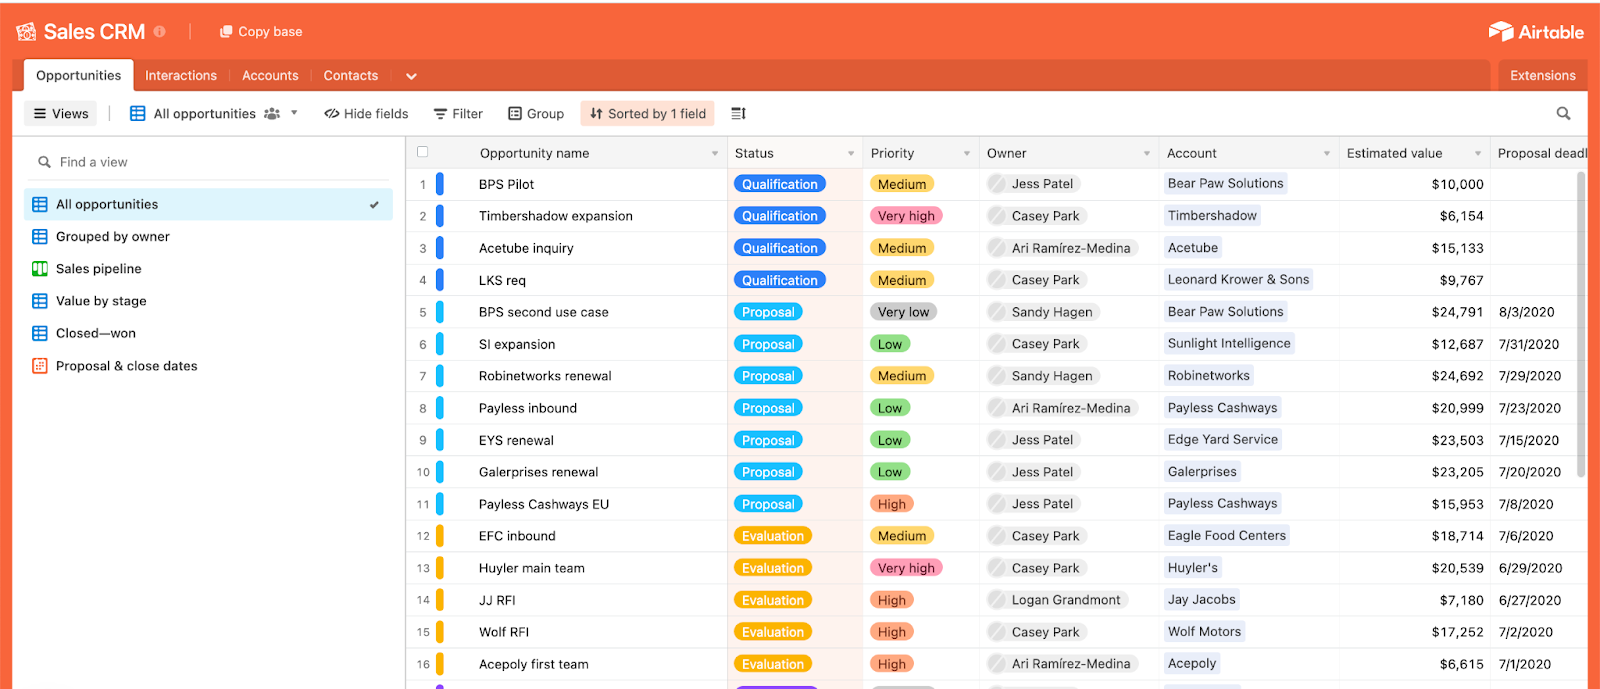Click the Sales CRM base title
1600x689 pixels.
[94, 32]
